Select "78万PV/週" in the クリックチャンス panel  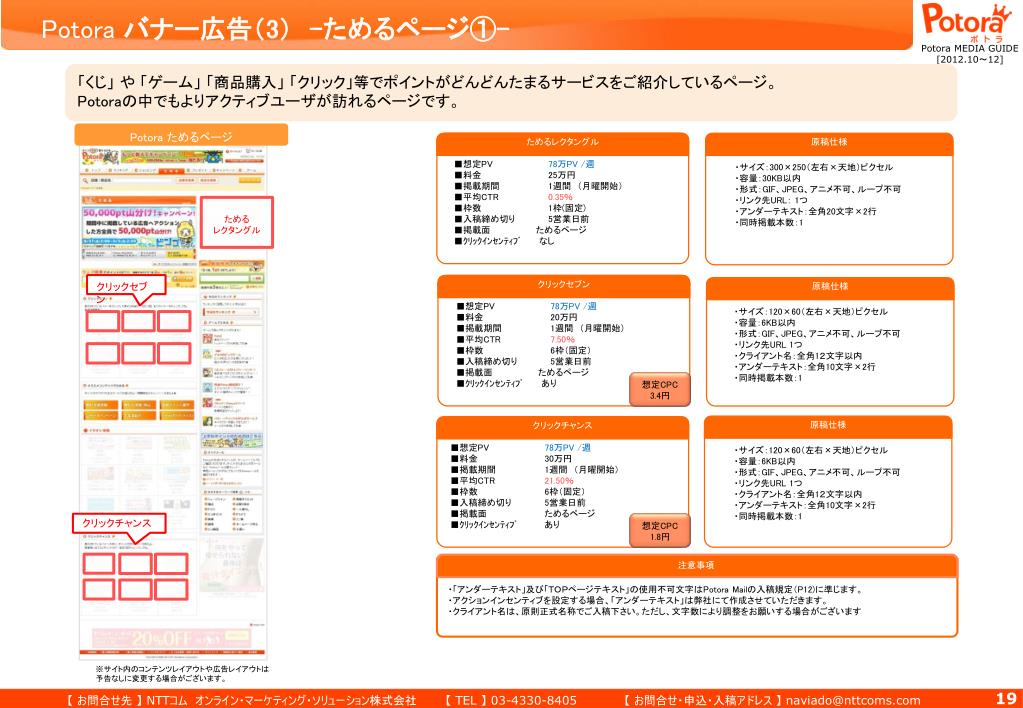coord(568,448)
